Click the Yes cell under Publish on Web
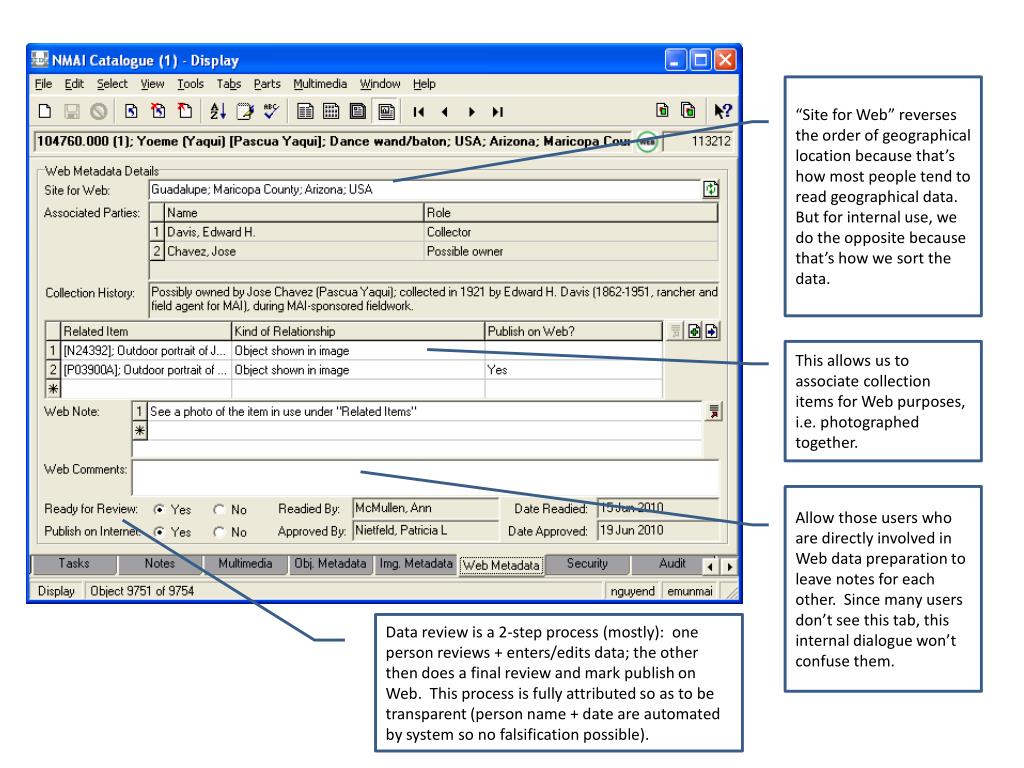This screenshot has width=1024, height=768. pos(573,370)
